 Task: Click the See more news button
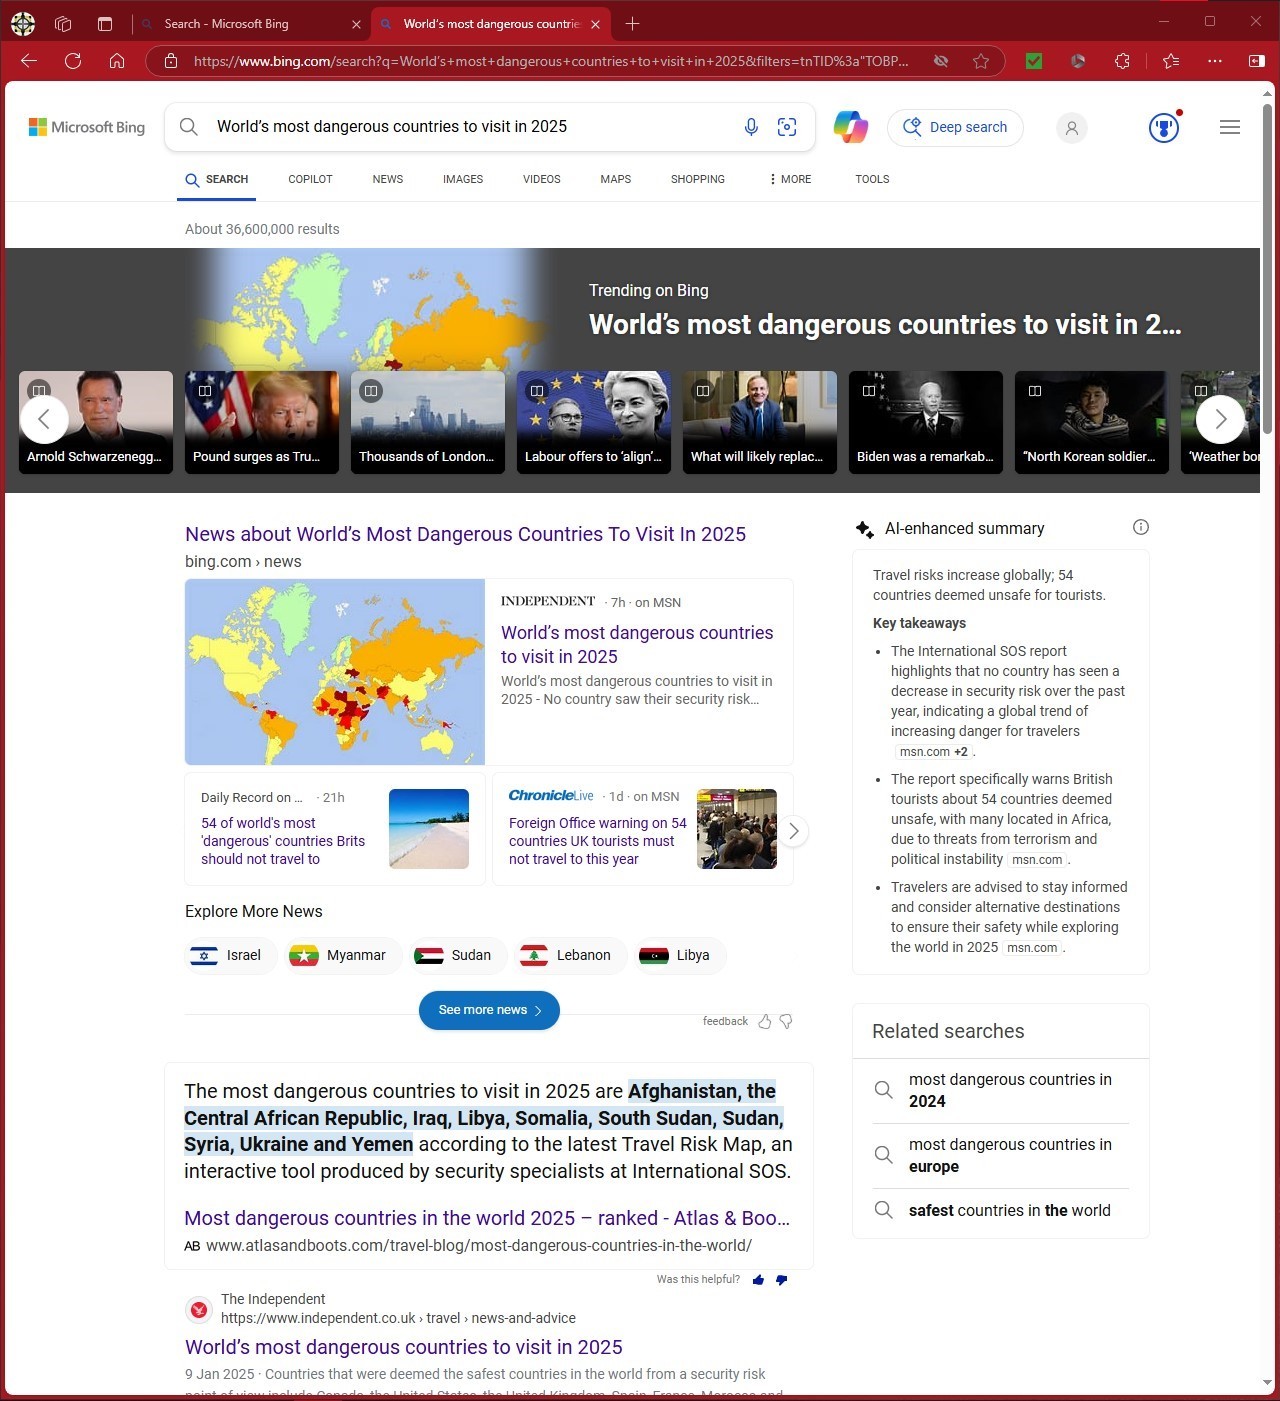(x=489, y=1010)
